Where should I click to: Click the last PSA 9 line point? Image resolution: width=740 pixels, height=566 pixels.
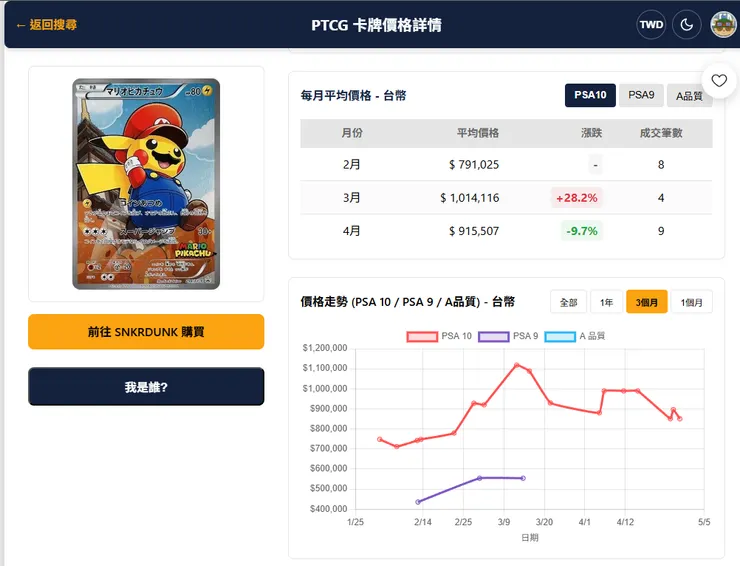pyautogui.click(x=523, y=478)
